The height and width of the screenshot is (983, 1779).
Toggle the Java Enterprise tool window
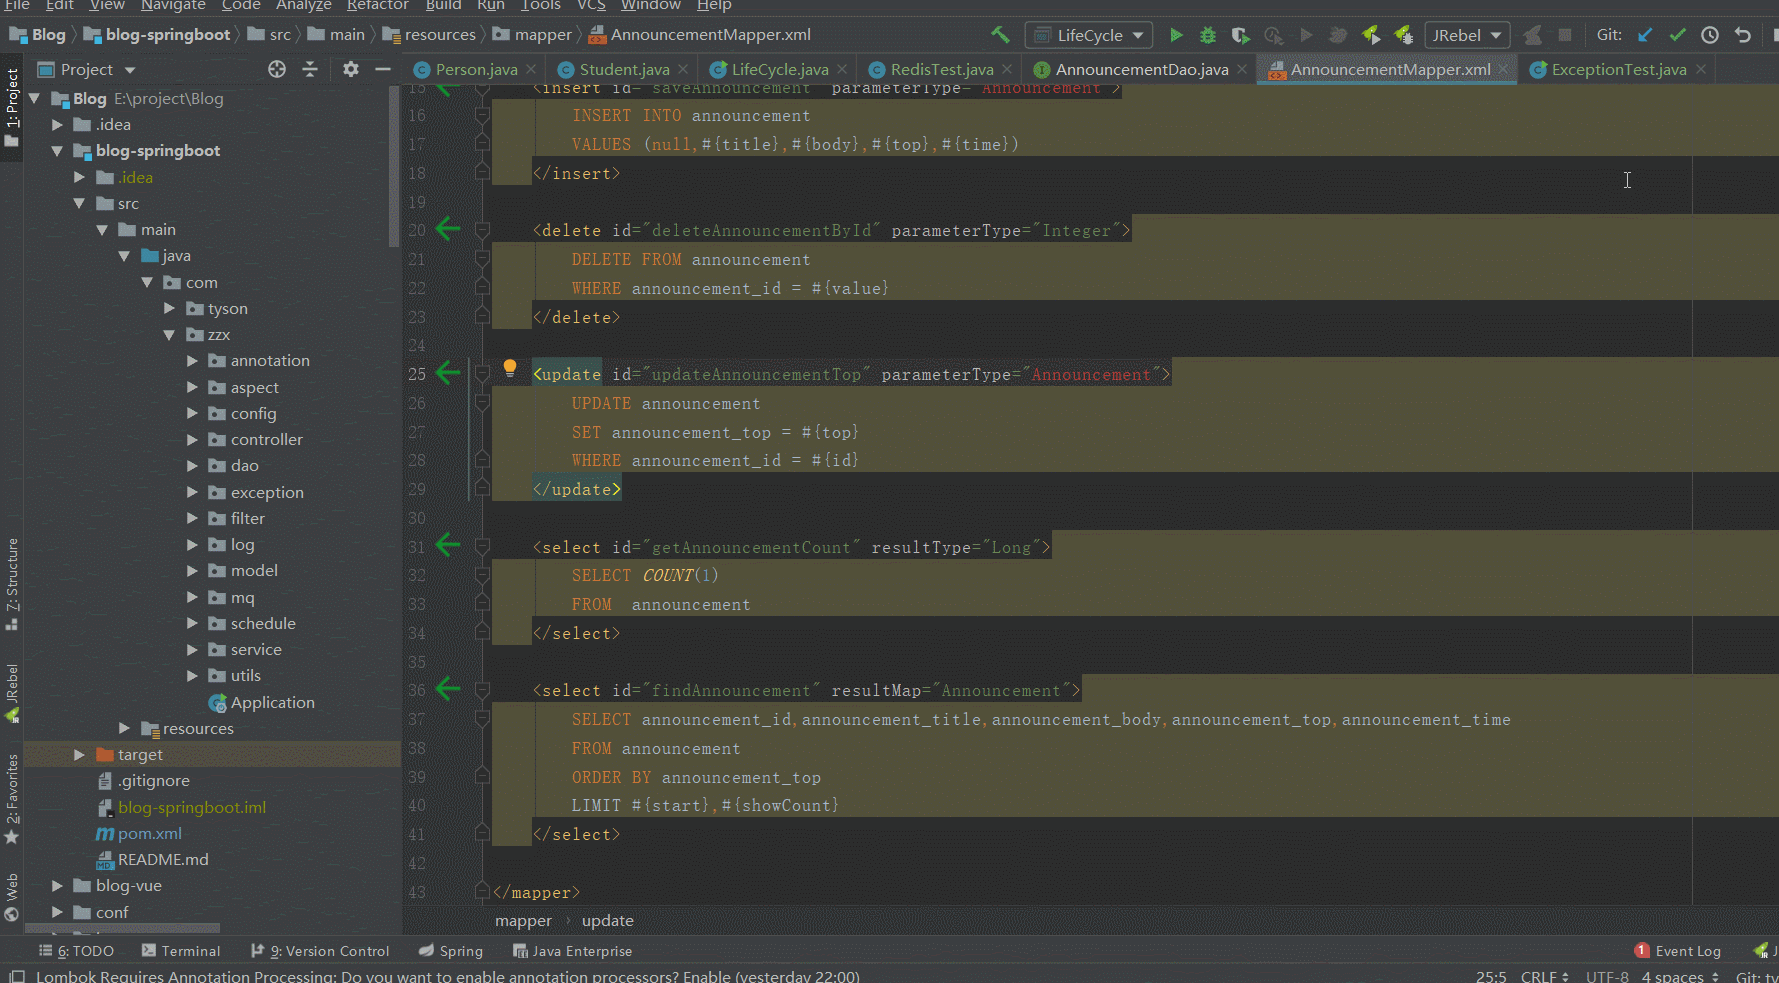pyautogui.click(x=572, y=951)
